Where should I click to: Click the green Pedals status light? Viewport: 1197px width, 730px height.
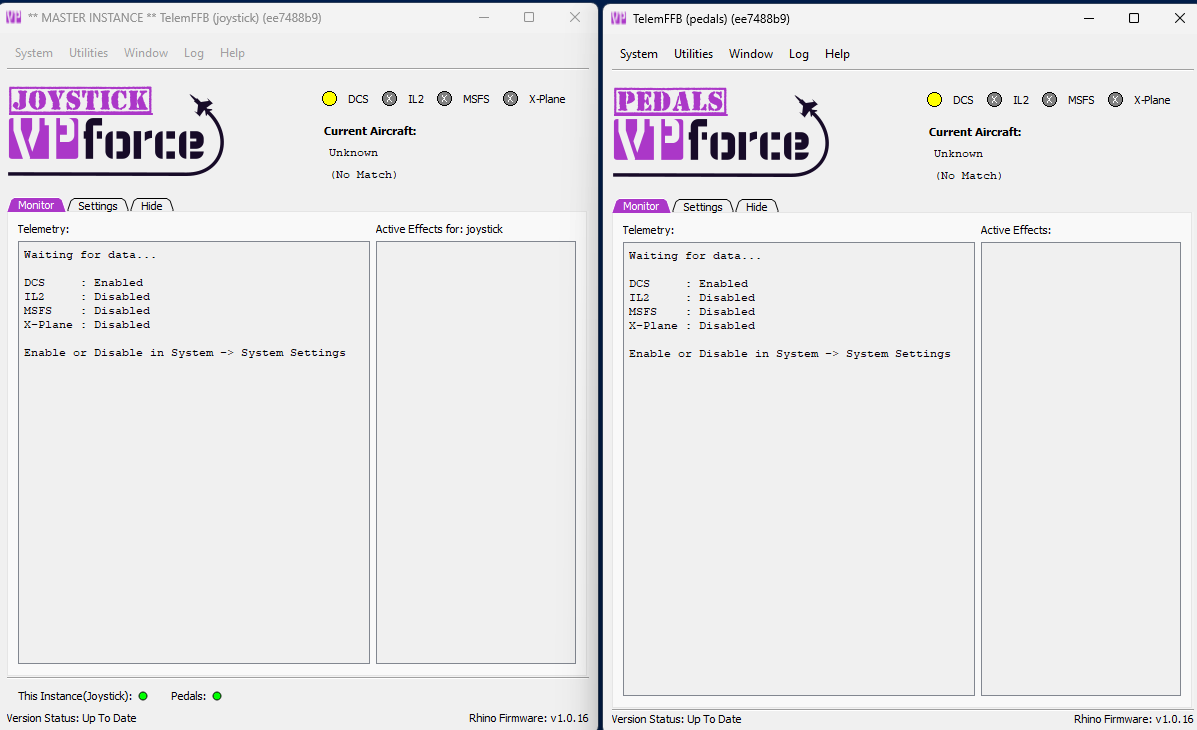(x=217, y=696)
